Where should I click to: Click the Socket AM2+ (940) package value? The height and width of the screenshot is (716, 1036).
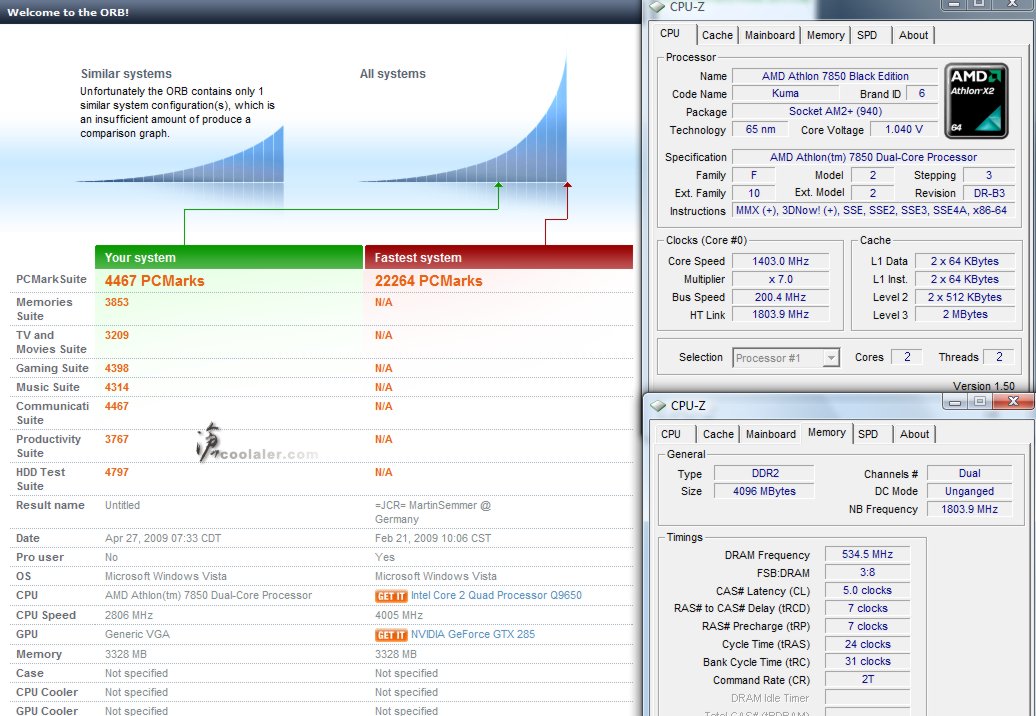835,112
